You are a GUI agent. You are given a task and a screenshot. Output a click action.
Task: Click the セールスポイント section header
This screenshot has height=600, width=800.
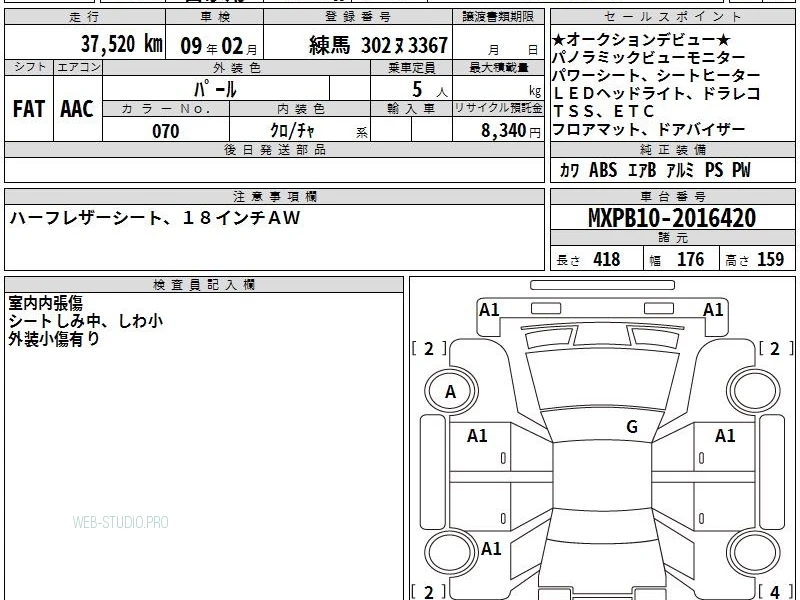point(673,17)
